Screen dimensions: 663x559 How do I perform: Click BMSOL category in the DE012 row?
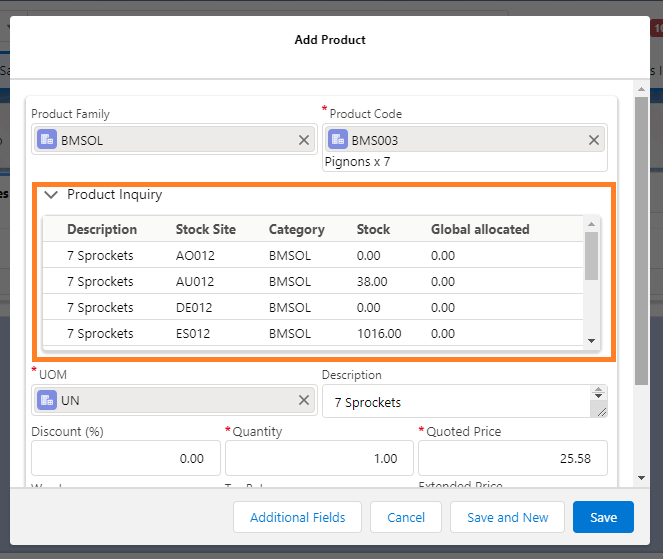point(290,307)
